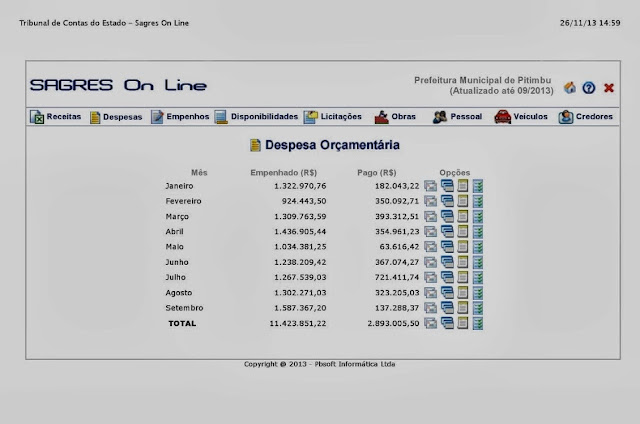Click the yellow notepad icon for TOTAL
Image resolution: width=640 pixels, height=424 pixels.
click(x=462, y=324)
